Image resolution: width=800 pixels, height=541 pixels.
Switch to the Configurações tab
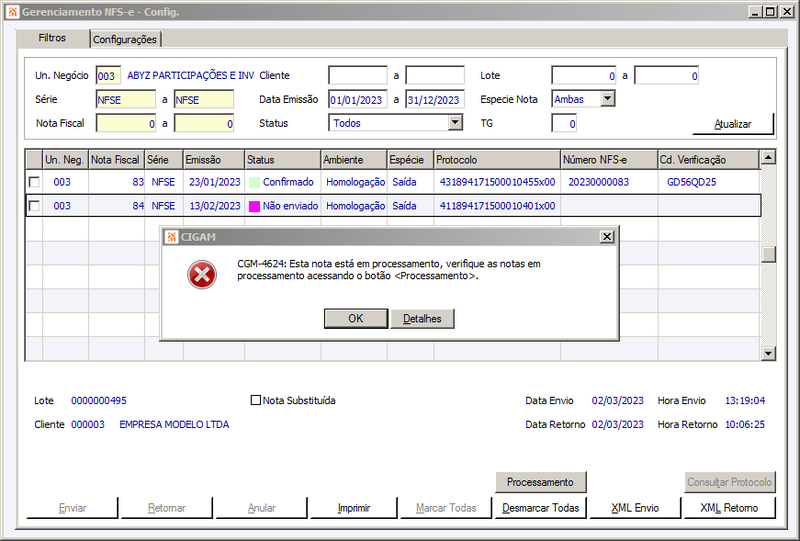[x=125, y=39]
